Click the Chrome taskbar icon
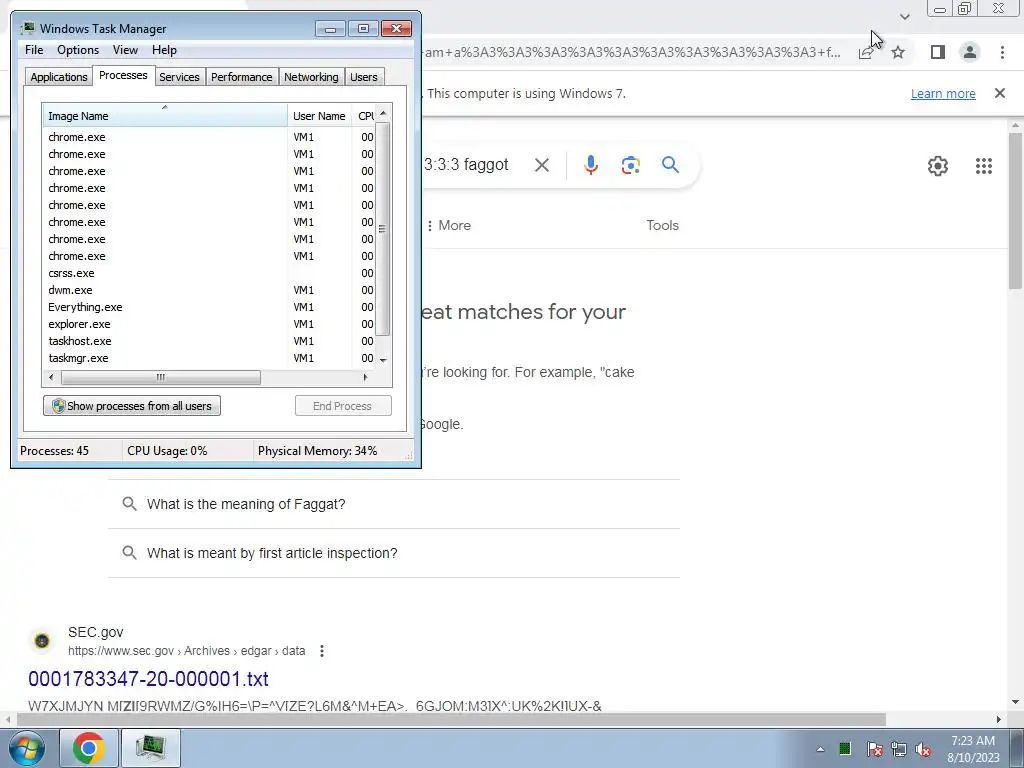The width and height of the screenshot is (1024, 768). point(89,748)
